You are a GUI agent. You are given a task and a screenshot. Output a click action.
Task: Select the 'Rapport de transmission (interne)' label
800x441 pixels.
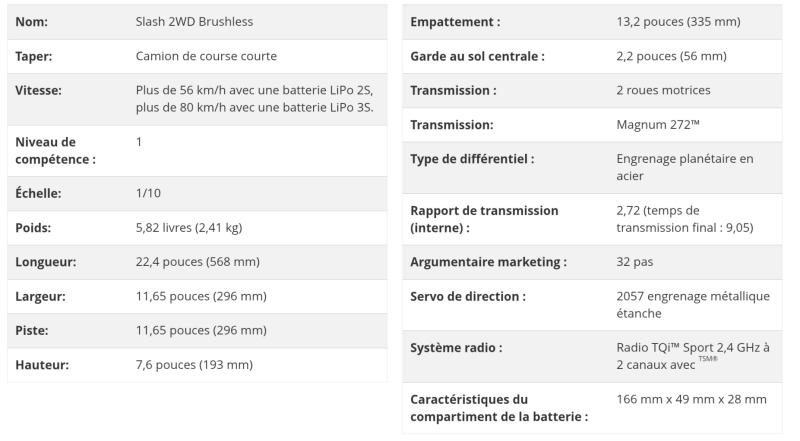coord(484,219)
